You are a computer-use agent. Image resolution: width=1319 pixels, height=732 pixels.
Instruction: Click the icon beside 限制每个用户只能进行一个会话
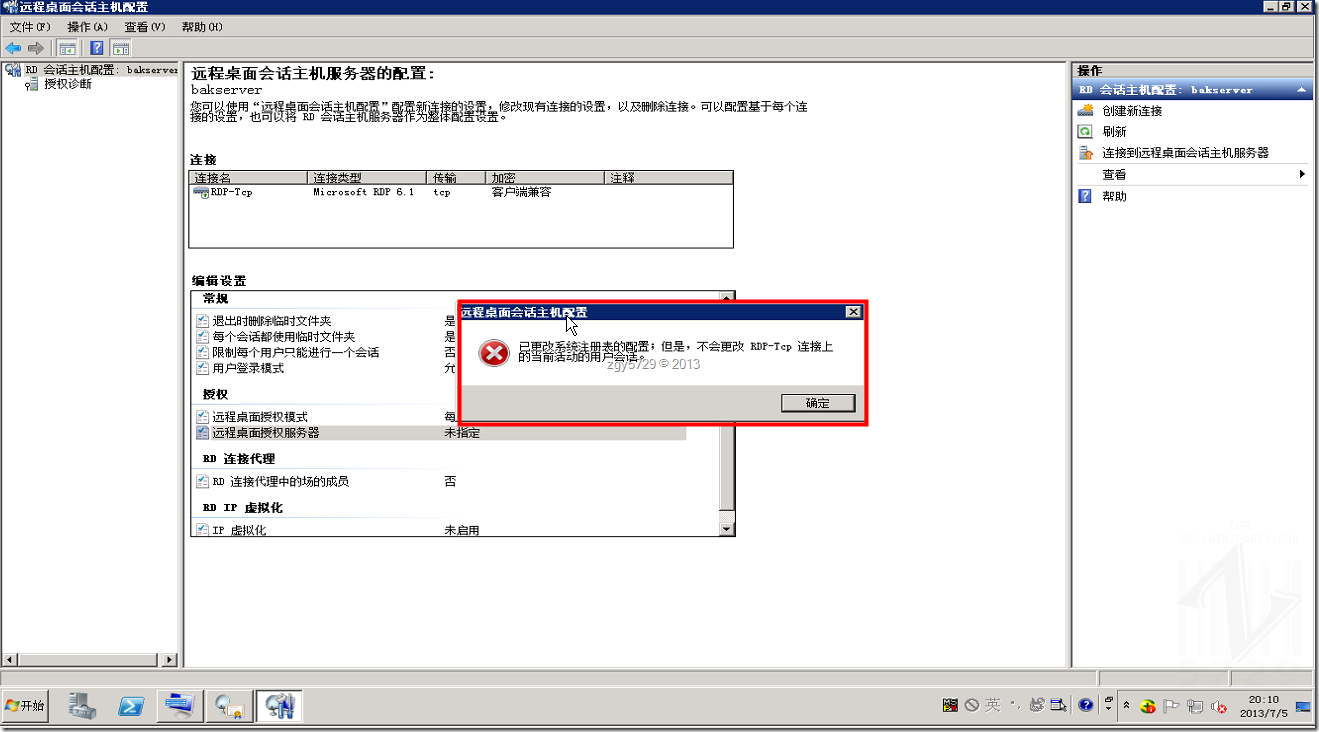203,353
